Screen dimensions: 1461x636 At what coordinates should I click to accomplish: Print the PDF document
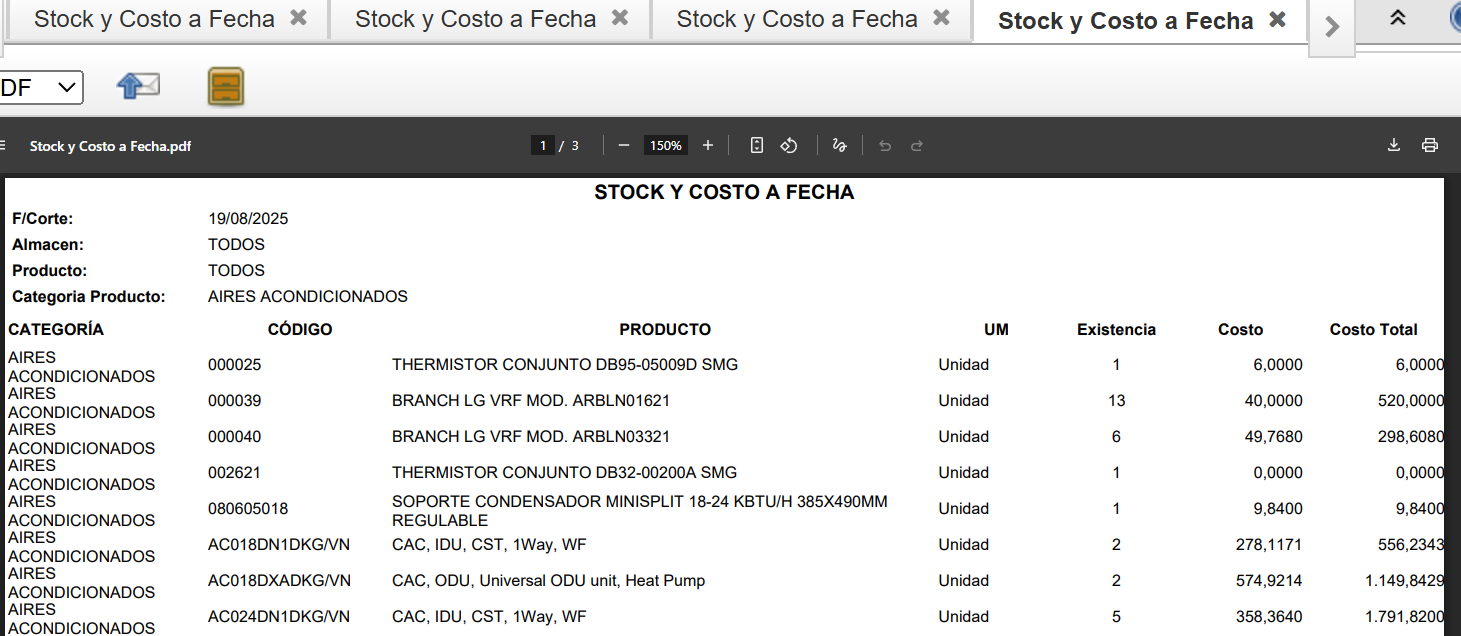click(1430, 146)
